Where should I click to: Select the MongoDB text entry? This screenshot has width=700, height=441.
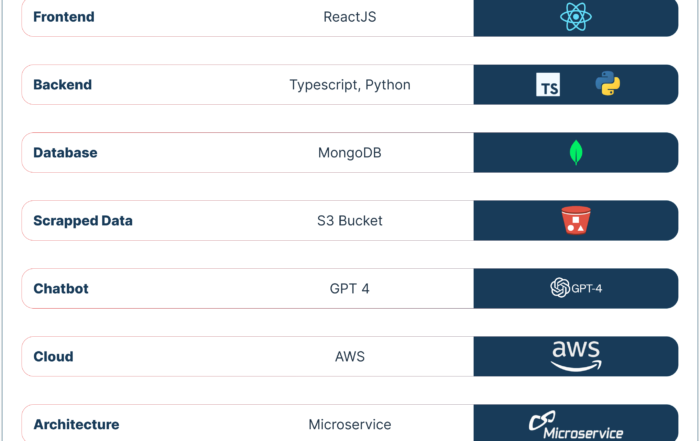tap(350, 153)
